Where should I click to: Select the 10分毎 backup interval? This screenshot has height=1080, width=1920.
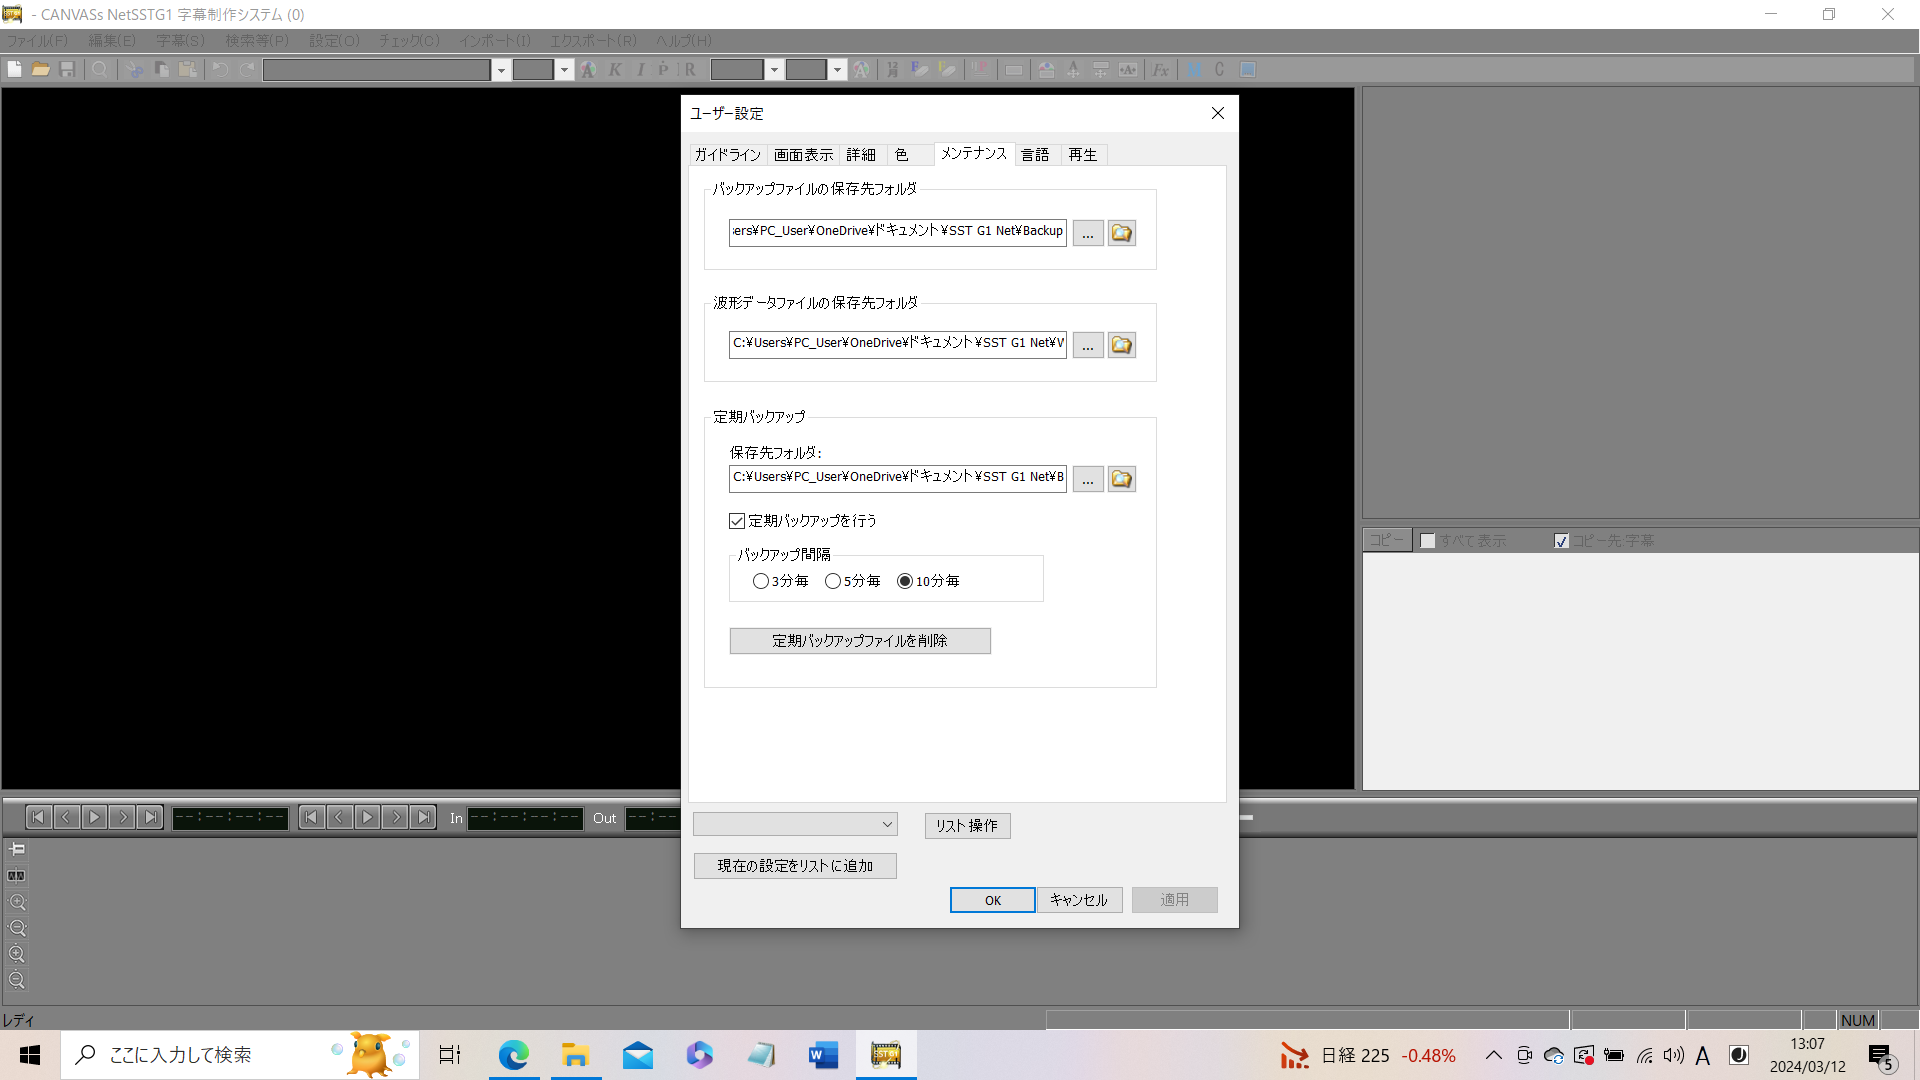(905, 581)
